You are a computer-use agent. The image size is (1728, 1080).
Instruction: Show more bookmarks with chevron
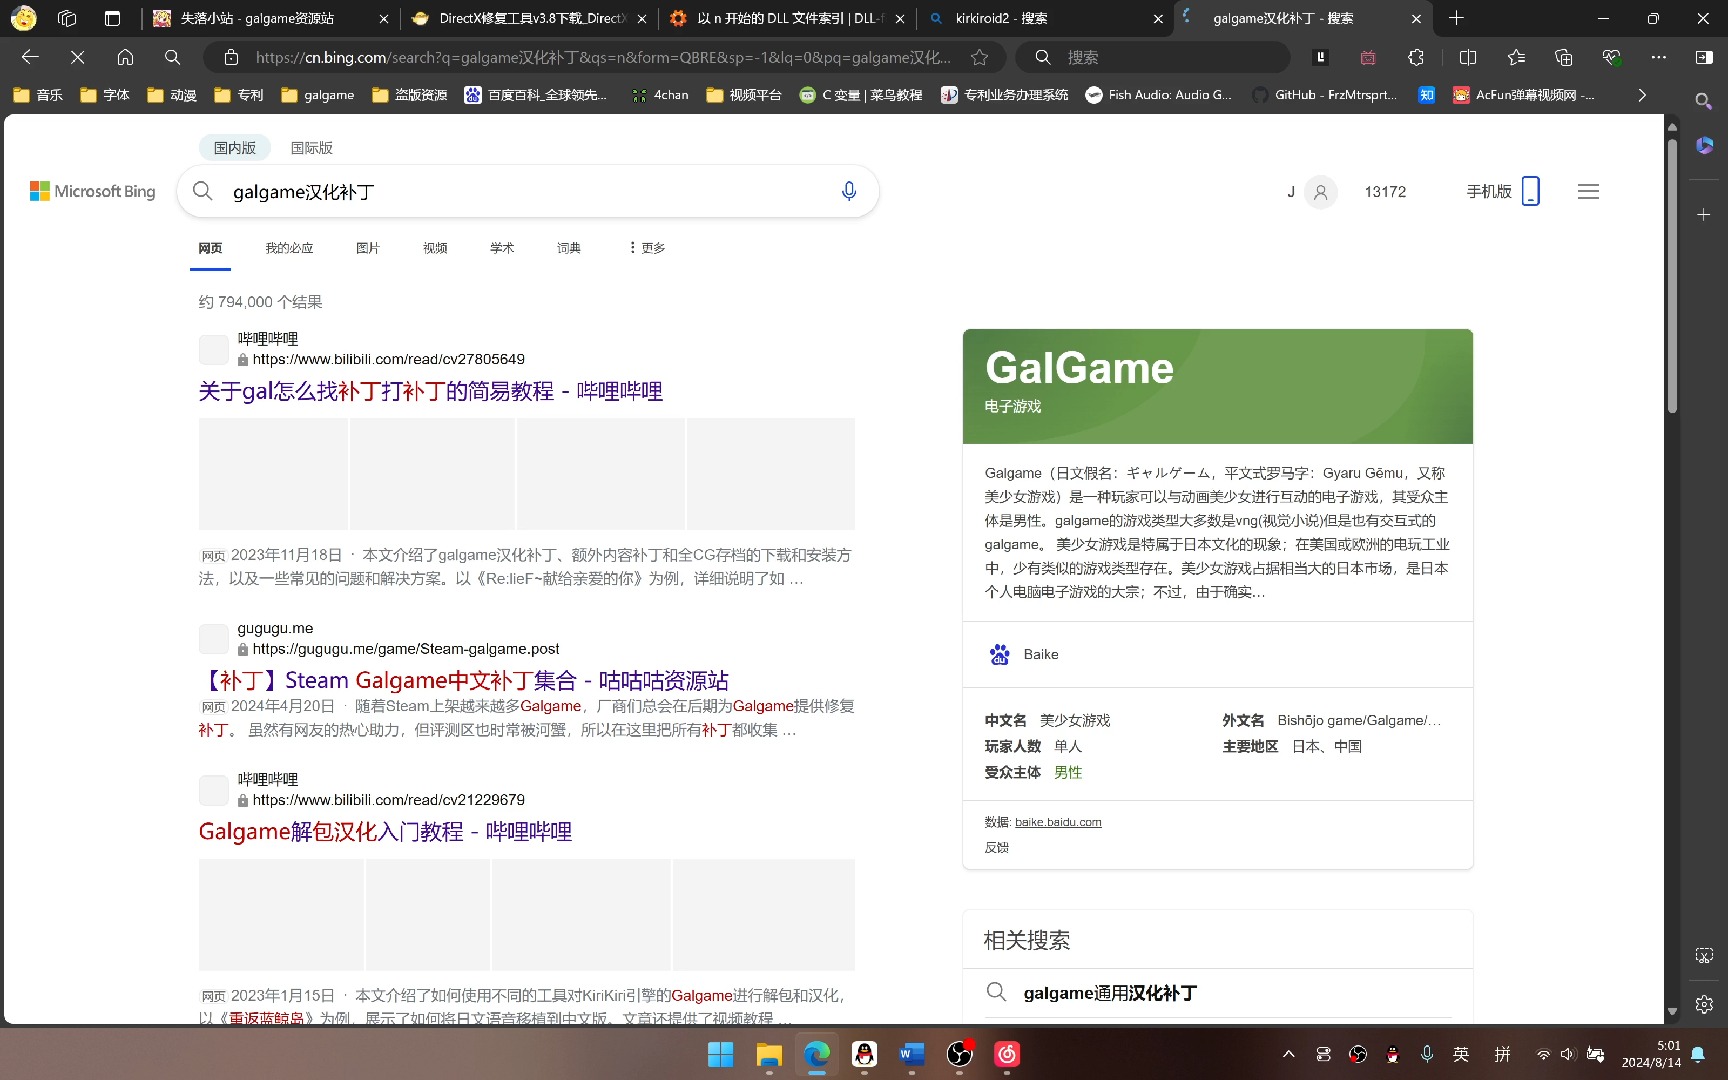click(x=1641, y=95)
